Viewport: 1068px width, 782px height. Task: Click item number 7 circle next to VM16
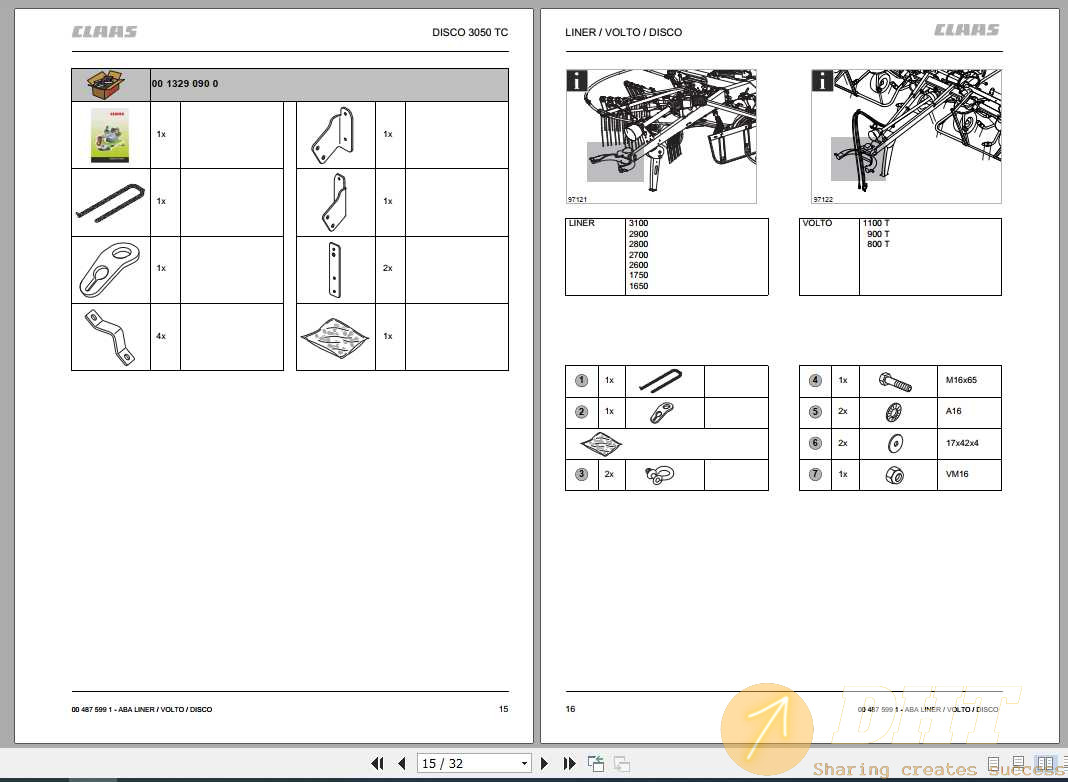point(815,473)
